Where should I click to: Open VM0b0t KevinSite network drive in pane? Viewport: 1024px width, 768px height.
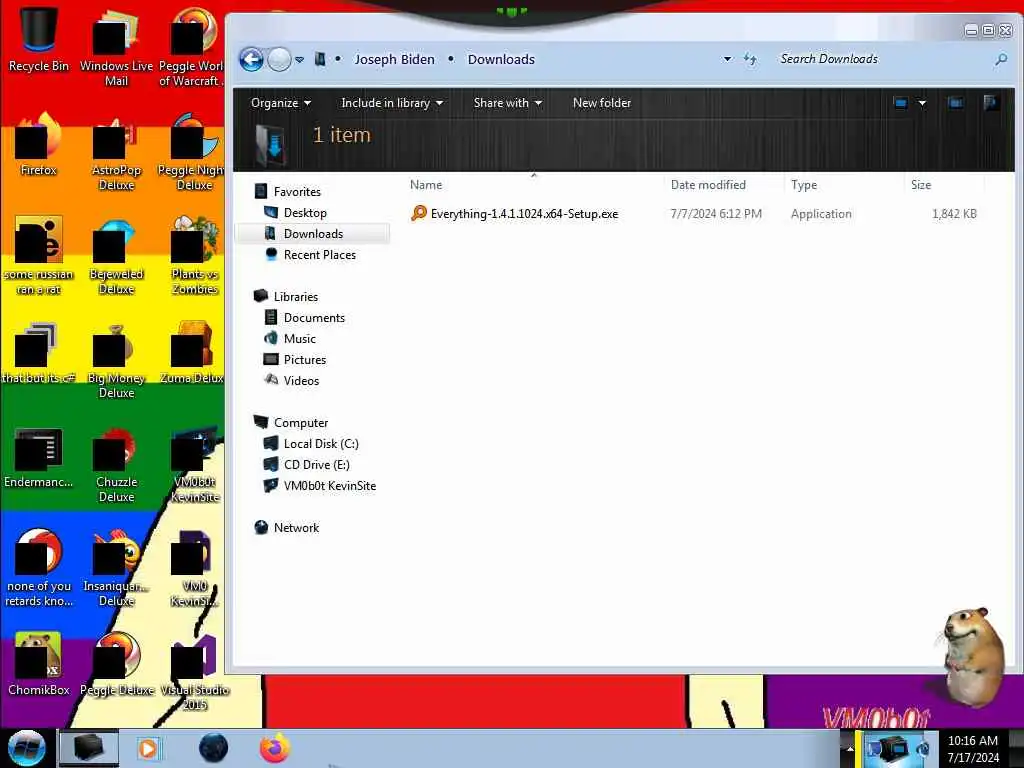pos(330,486)
